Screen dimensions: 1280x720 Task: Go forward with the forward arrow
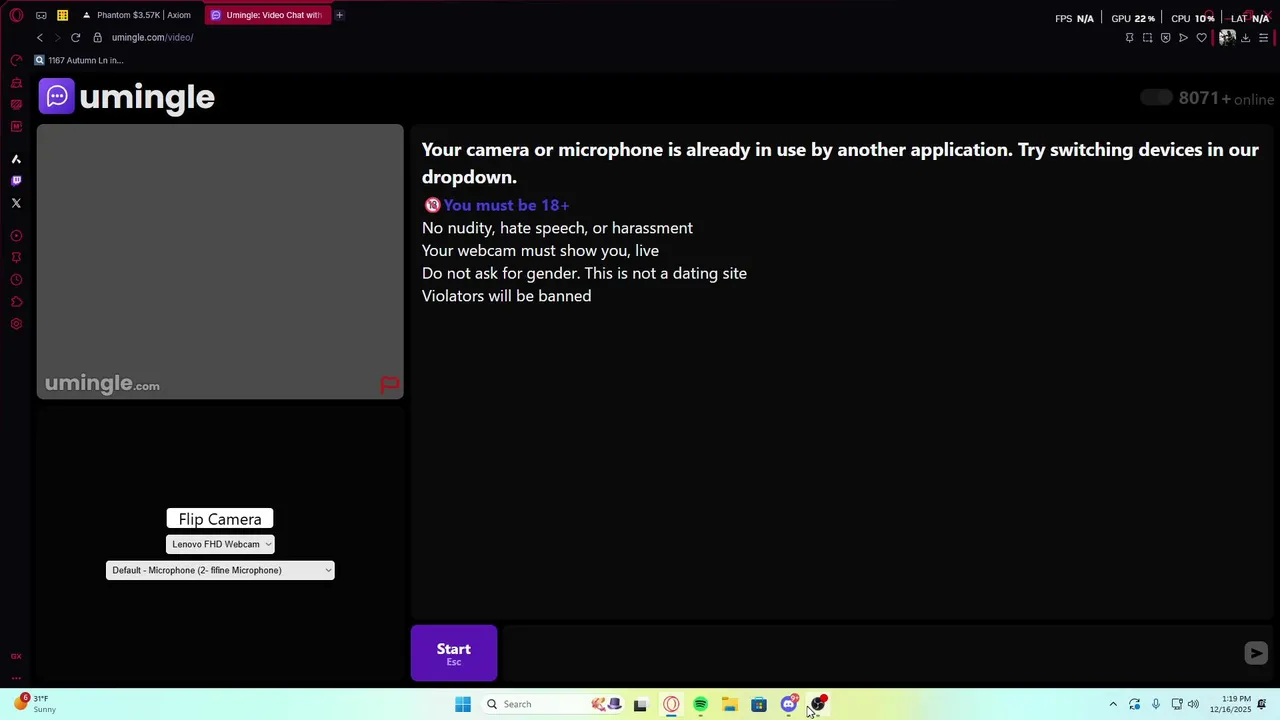coord(57,38)
